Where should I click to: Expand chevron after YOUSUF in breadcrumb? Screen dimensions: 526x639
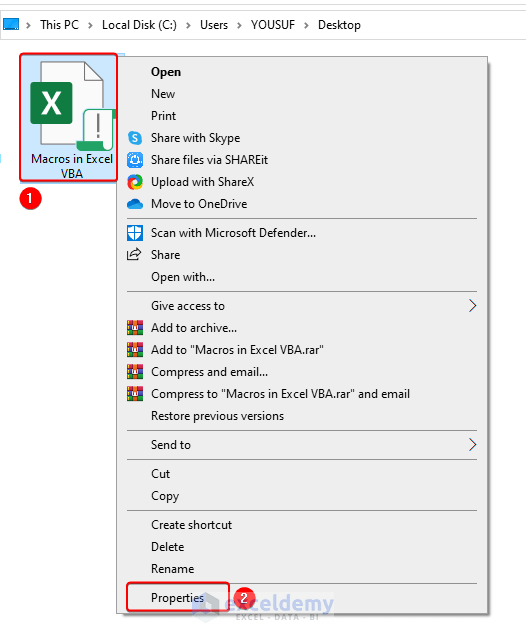306,26
